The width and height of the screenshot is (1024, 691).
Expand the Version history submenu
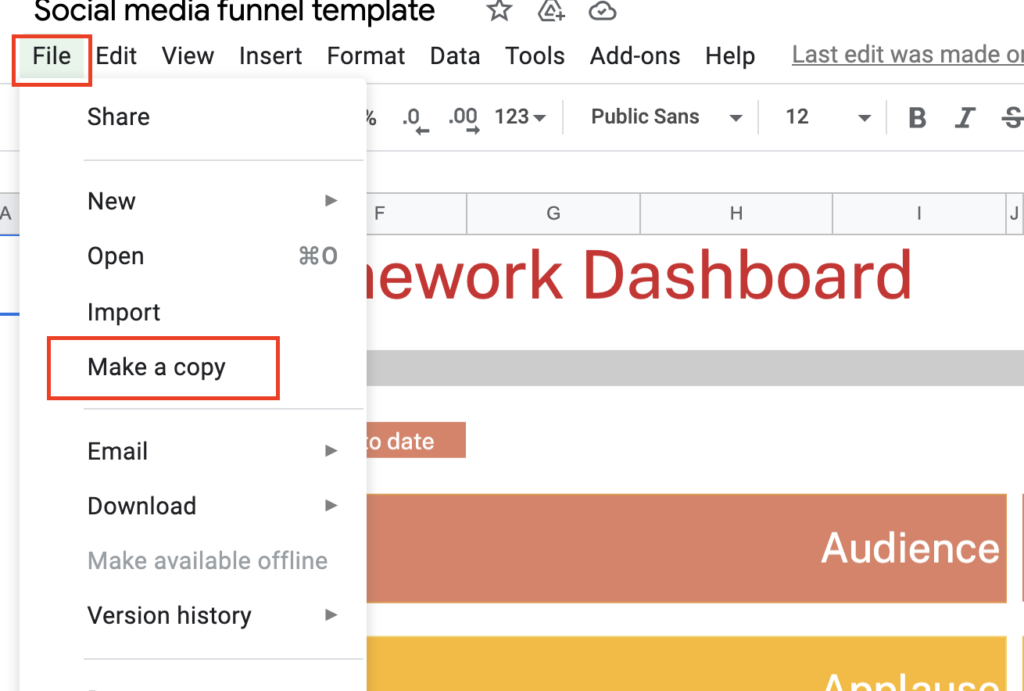click(212, 615)
